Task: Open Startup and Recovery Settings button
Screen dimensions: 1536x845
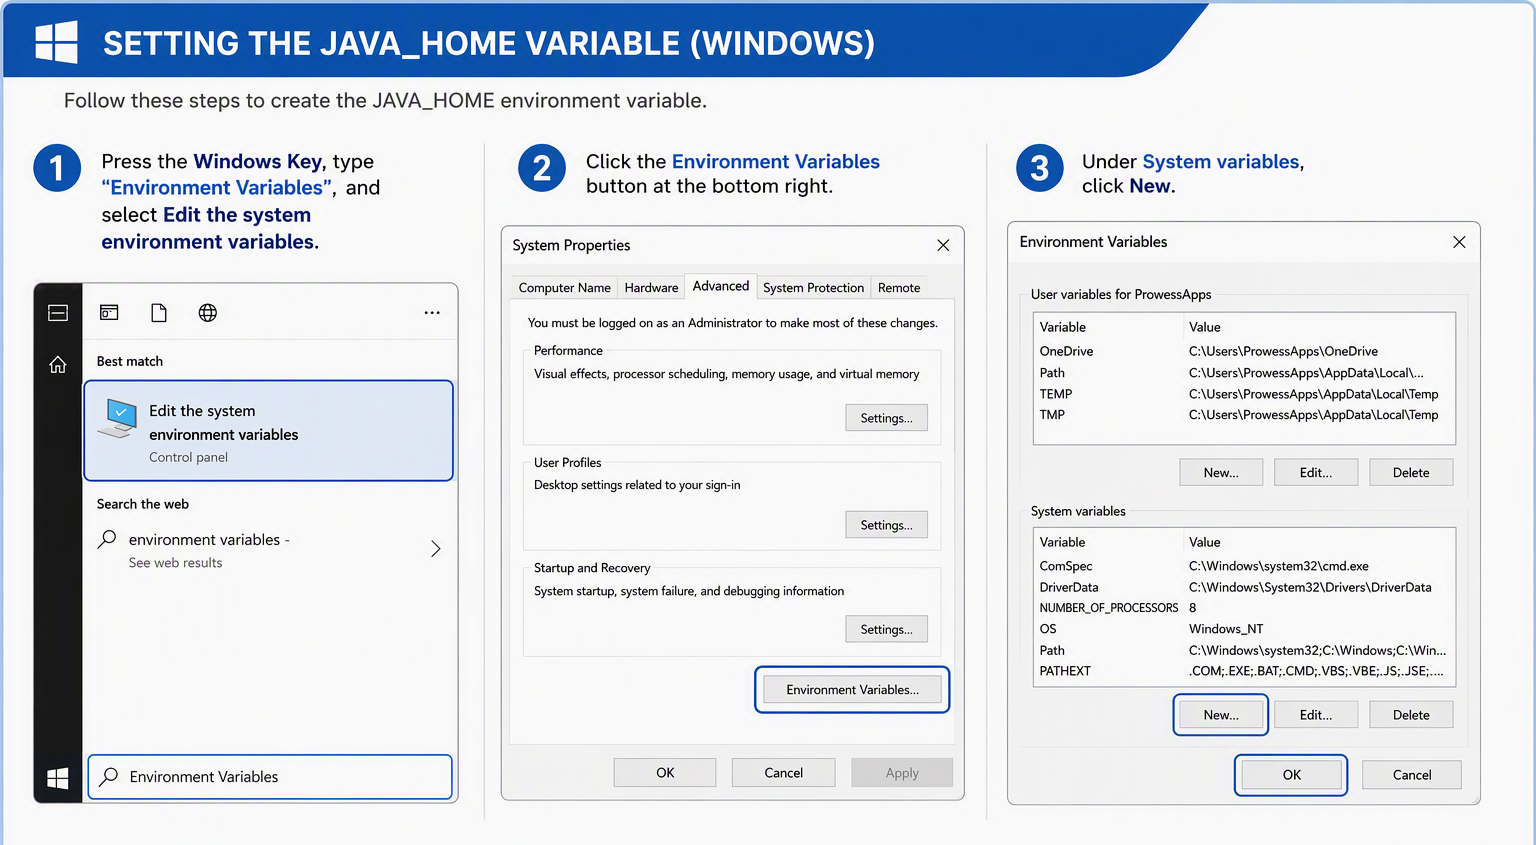Action: (x=886, y=629)
